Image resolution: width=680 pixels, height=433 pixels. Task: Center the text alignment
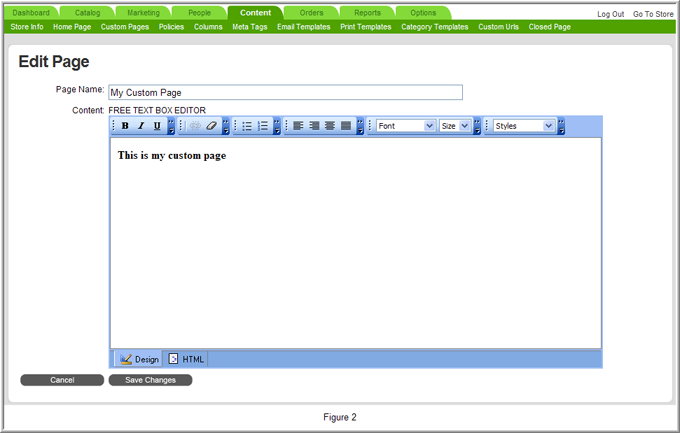330,126
